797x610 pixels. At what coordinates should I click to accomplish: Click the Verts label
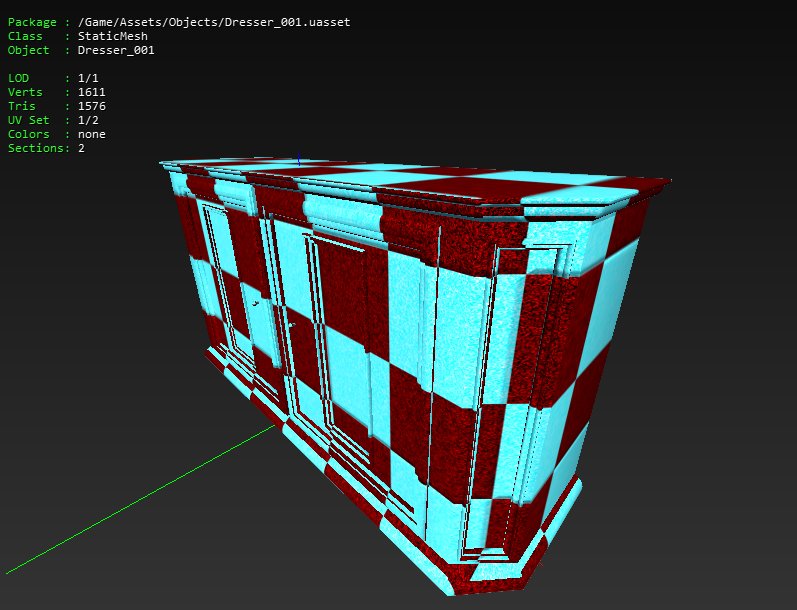point(25,92)
